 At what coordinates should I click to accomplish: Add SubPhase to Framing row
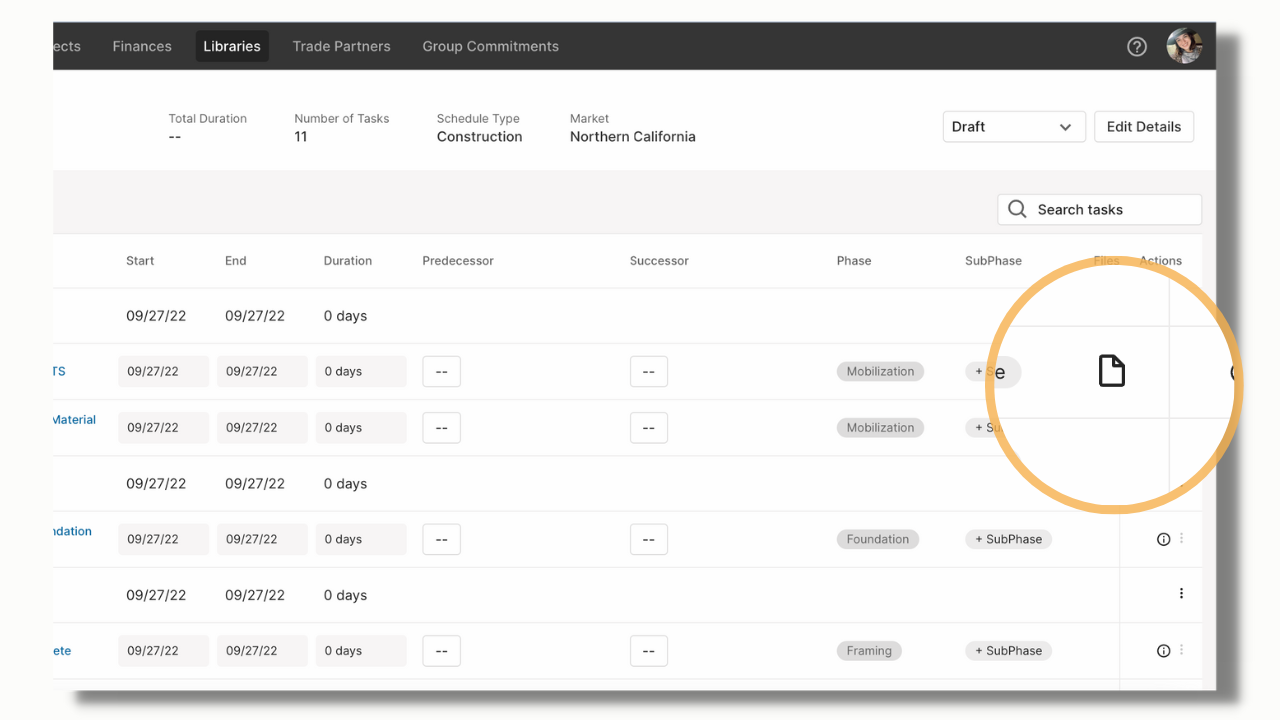1008,651
